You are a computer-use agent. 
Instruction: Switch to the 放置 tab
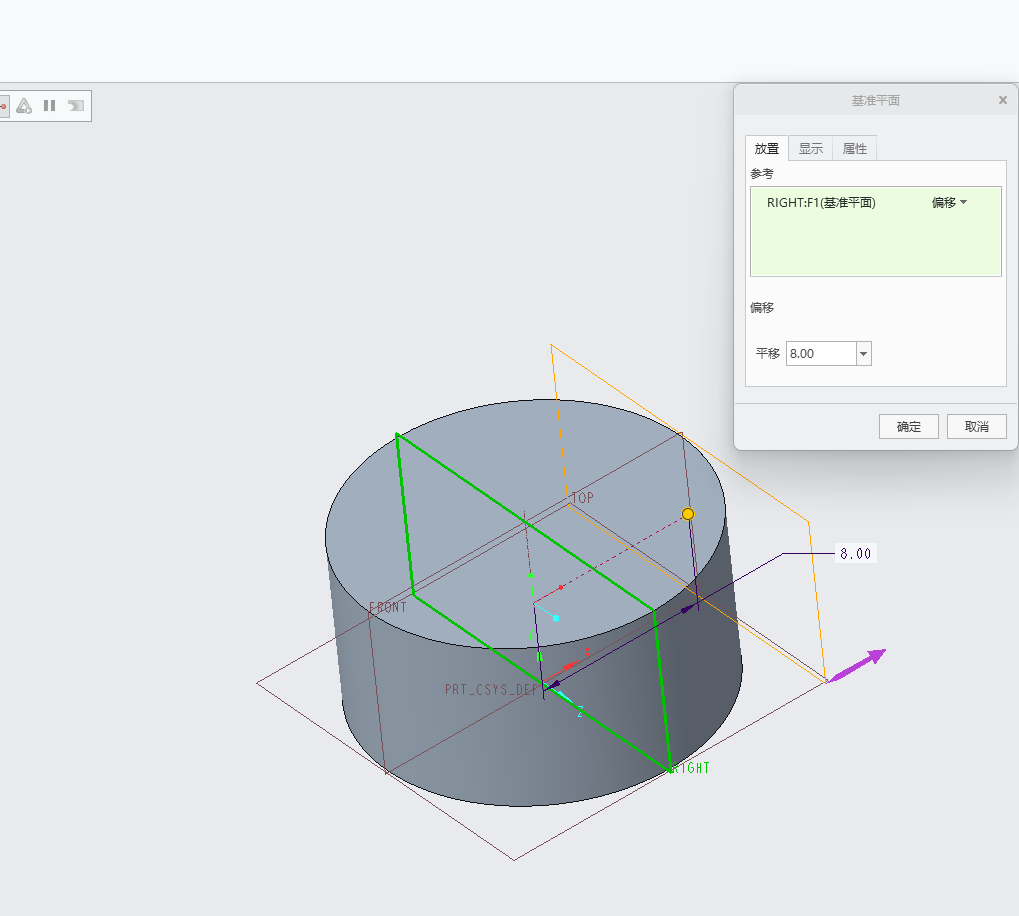[x=767, y=149]
